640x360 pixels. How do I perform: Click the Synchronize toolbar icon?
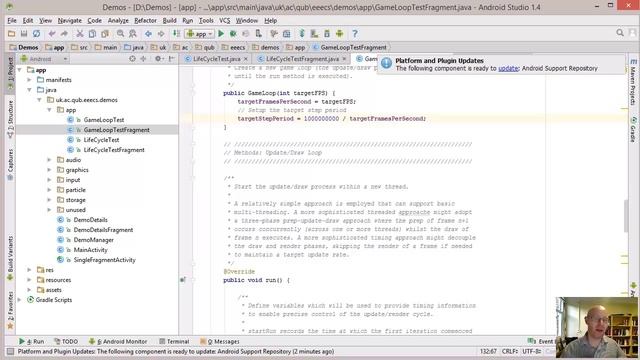pyautogui.click(x=36, y=33)
